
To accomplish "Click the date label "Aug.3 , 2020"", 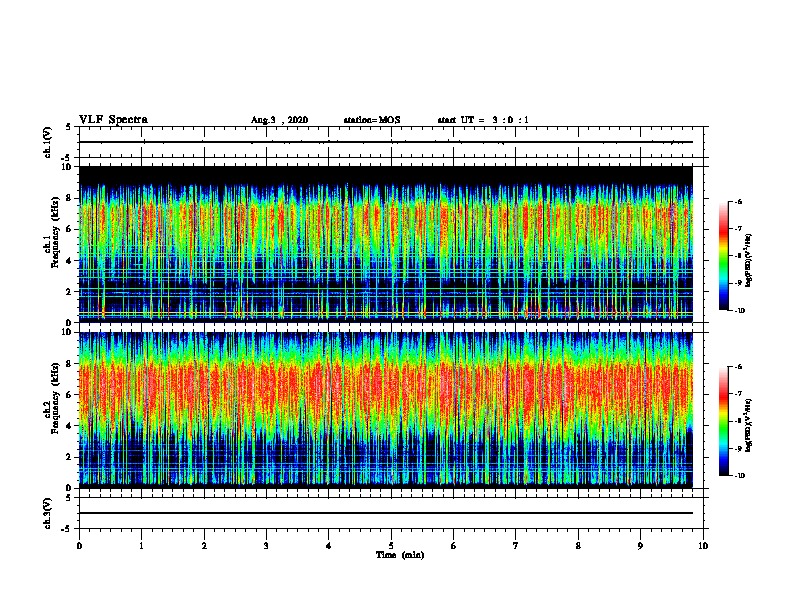I will coord(279,120).
